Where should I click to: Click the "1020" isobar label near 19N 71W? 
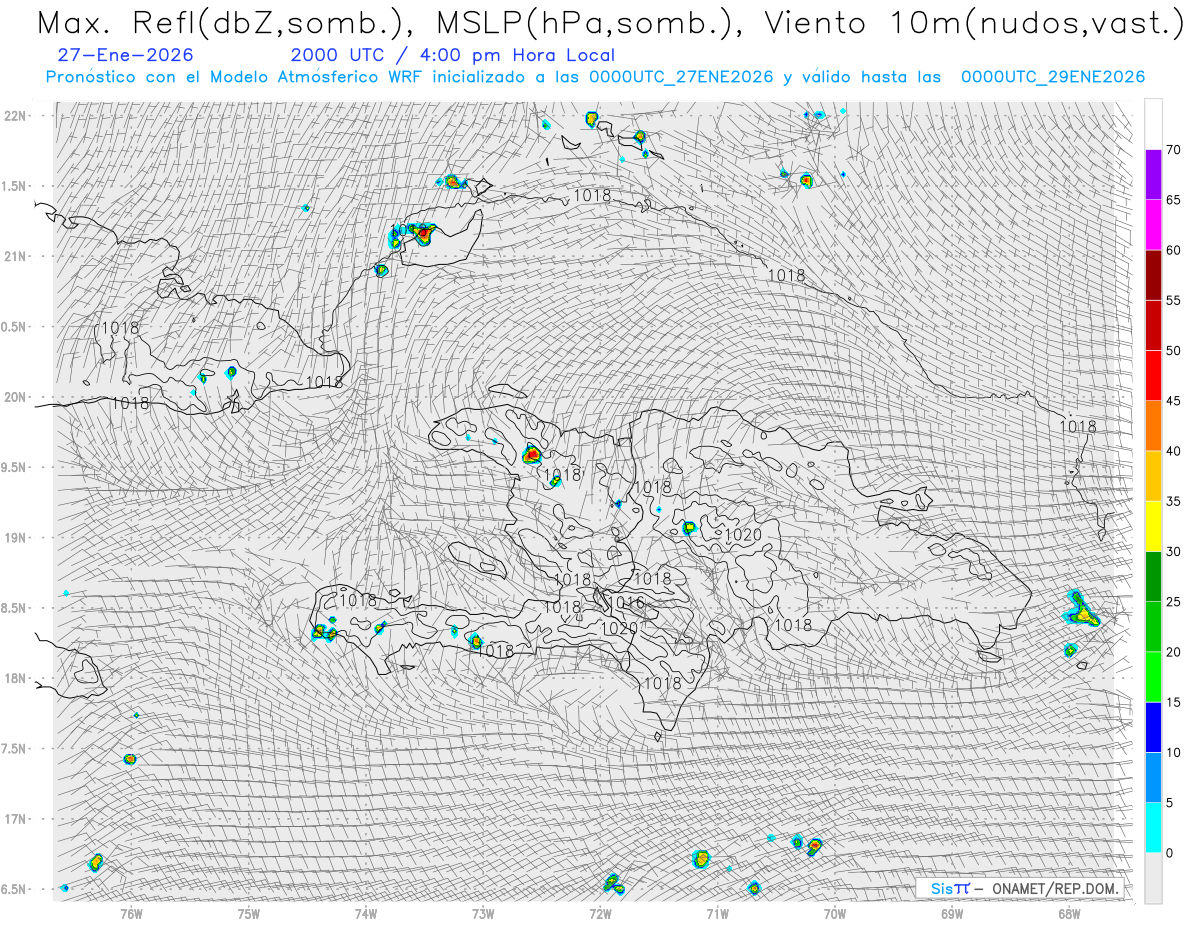click(743, 535)
